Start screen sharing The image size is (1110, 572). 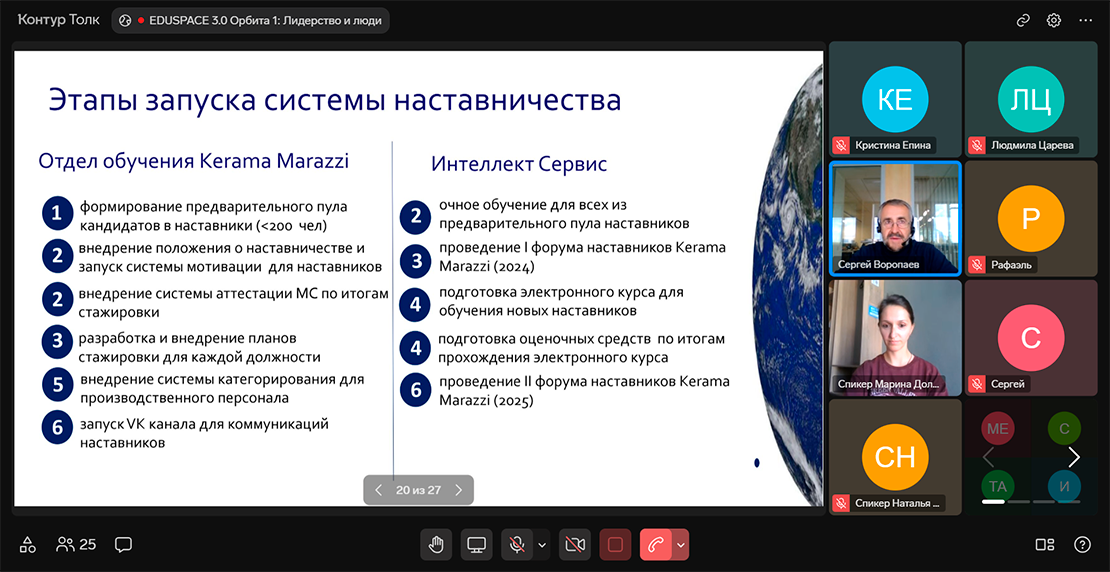tap(477, 544)
